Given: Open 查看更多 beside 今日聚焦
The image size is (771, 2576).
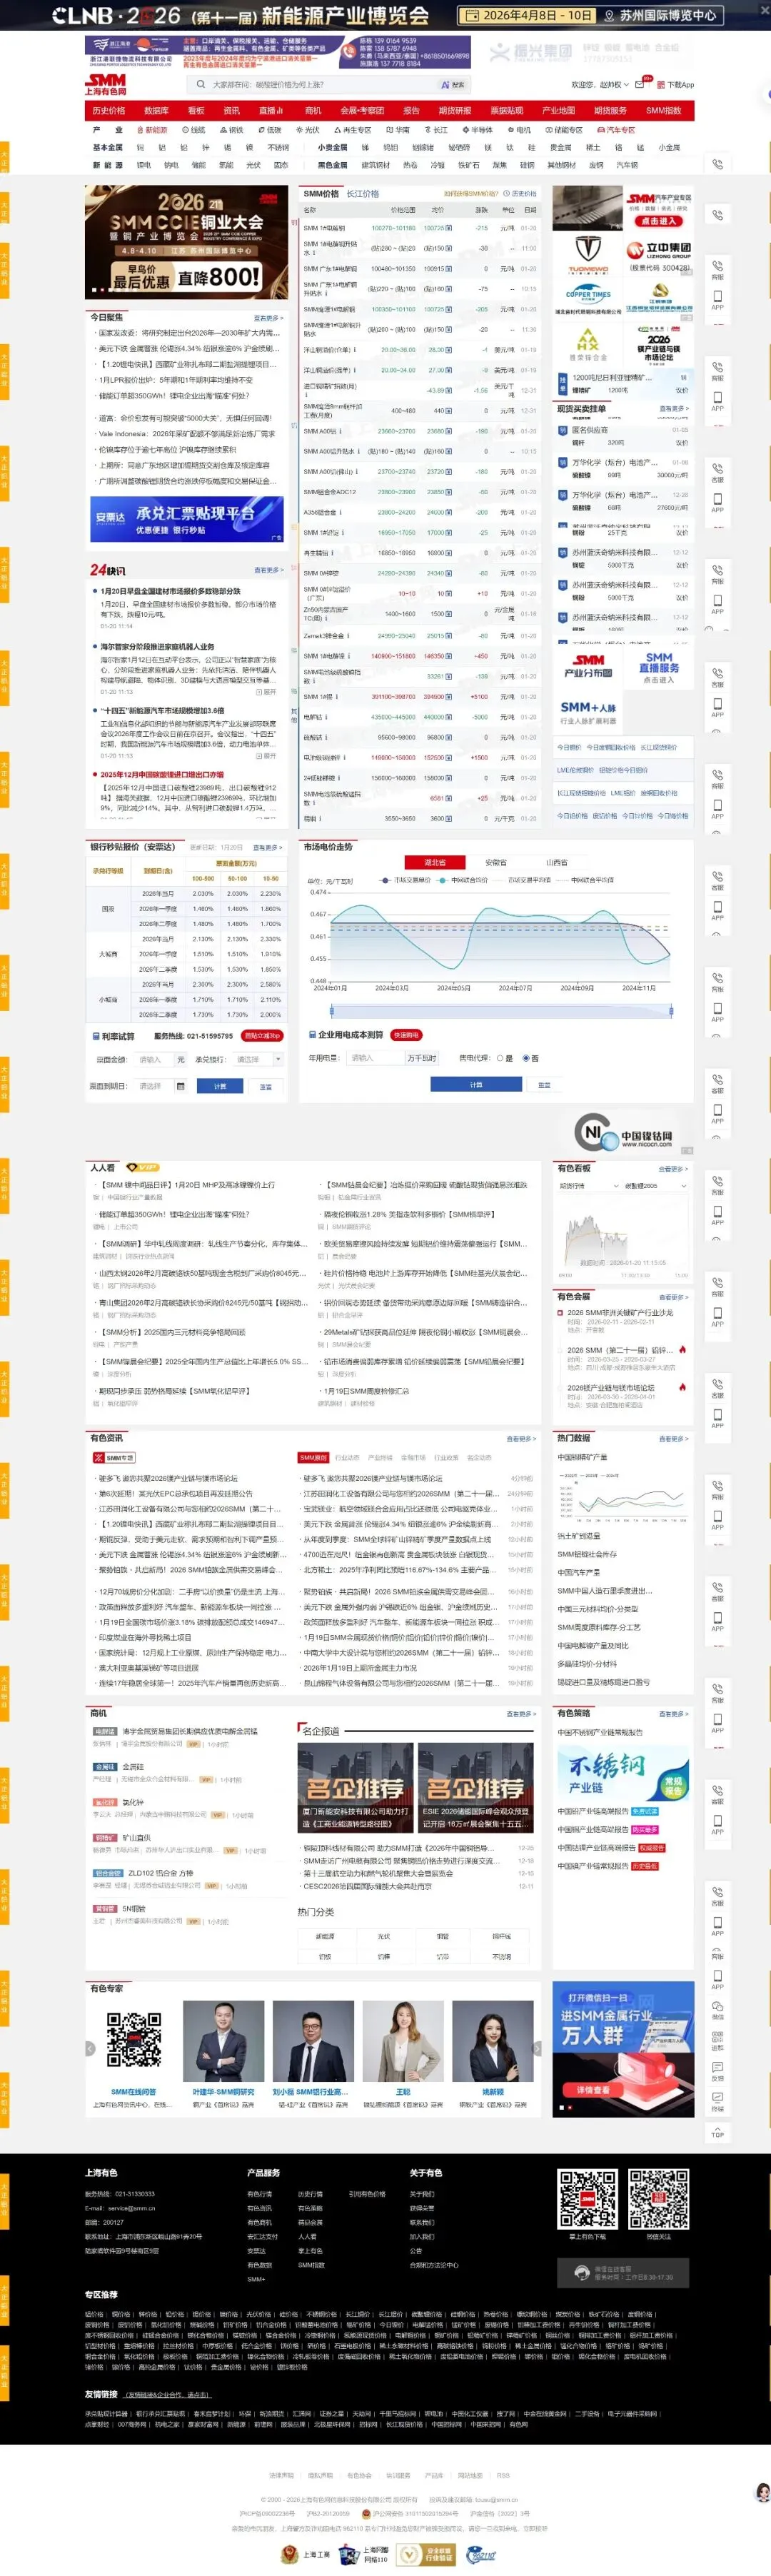Looking at the screenshot, I should pyautogui.click(x=268, y=318).
